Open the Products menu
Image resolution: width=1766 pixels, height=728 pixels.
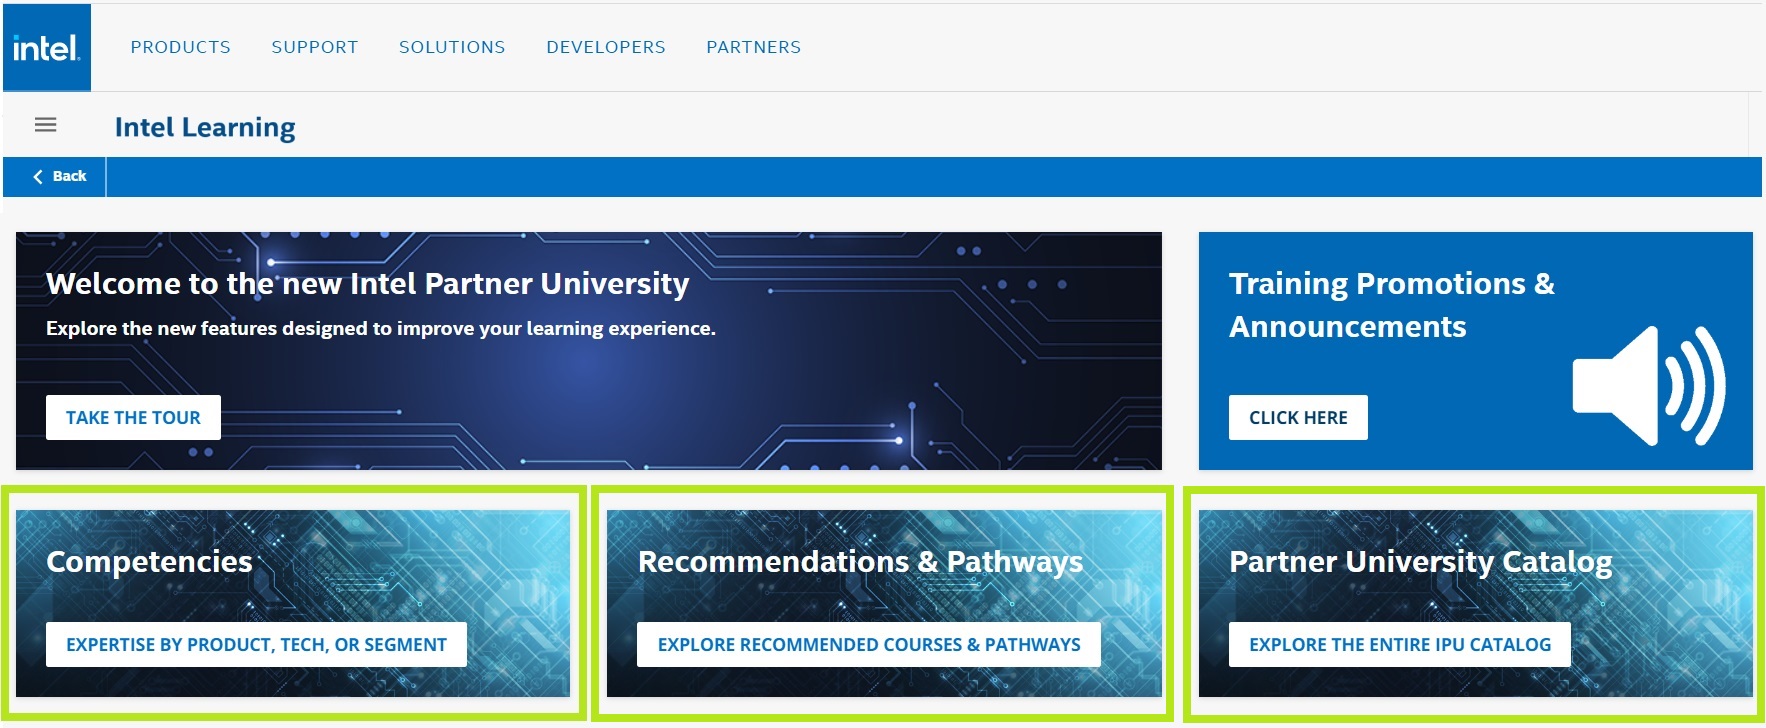click(180, 47)
